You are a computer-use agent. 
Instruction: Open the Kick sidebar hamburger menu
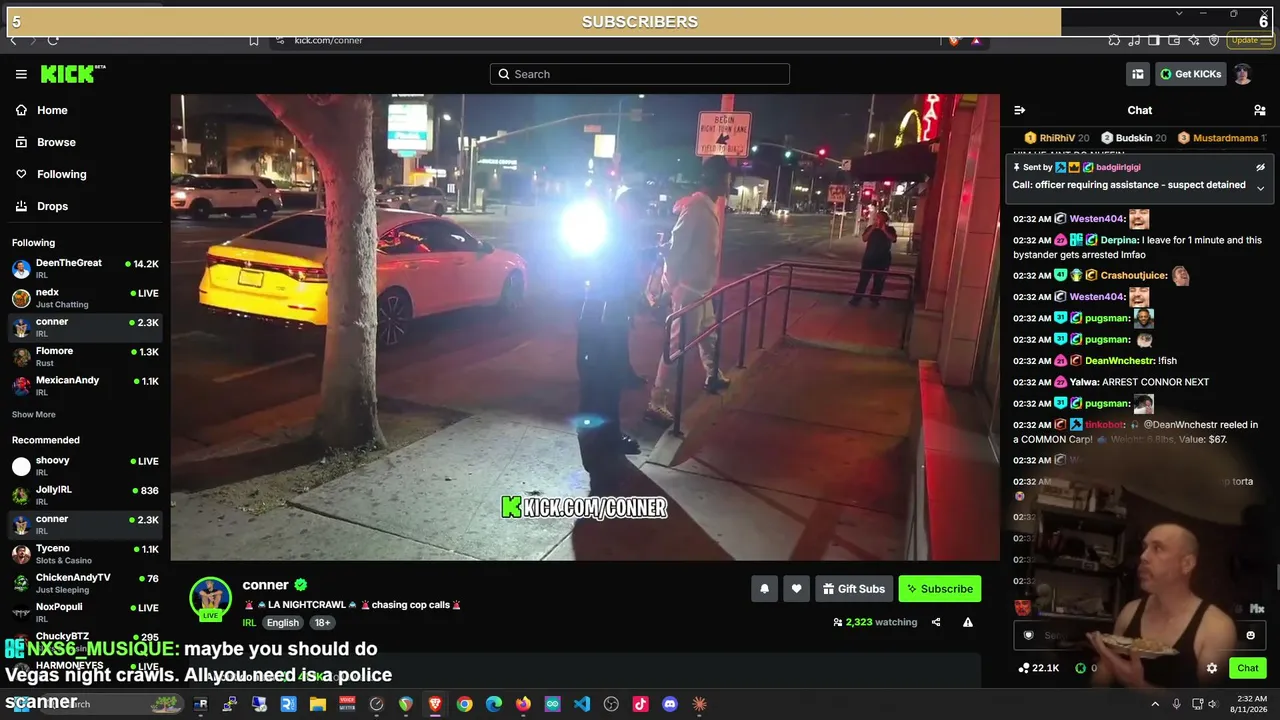coord(21,74)
